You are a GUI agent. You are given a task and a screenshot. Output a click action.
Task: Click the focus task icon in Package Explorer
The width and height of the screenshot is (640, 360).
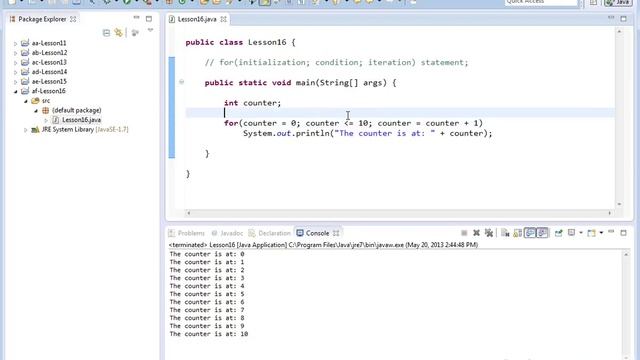pyautogui.click(x=135, y=33)
